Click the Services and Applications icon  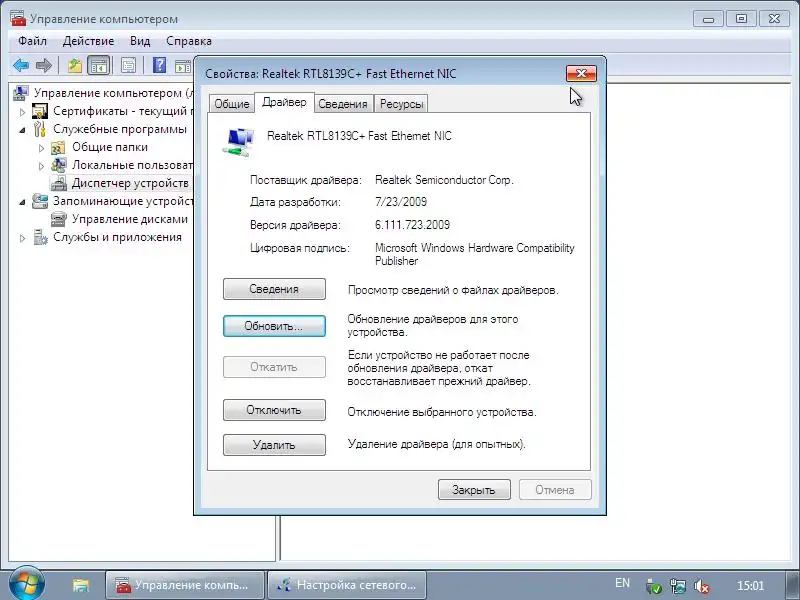[x=40, y=237]
